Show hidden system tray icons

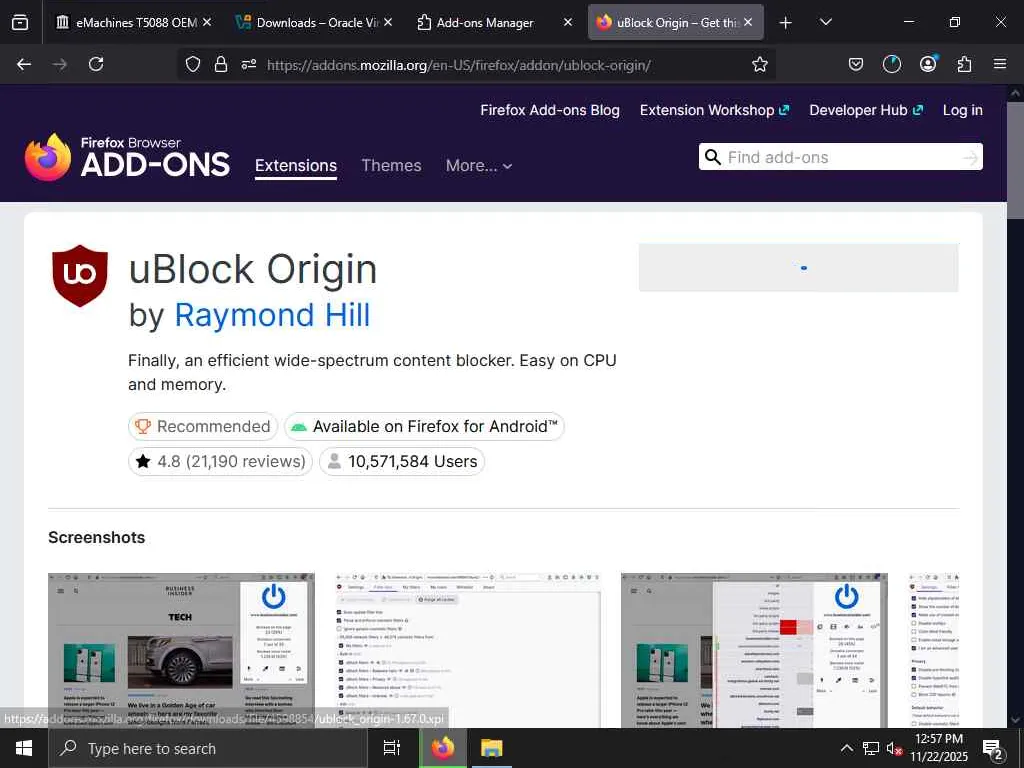846,748
